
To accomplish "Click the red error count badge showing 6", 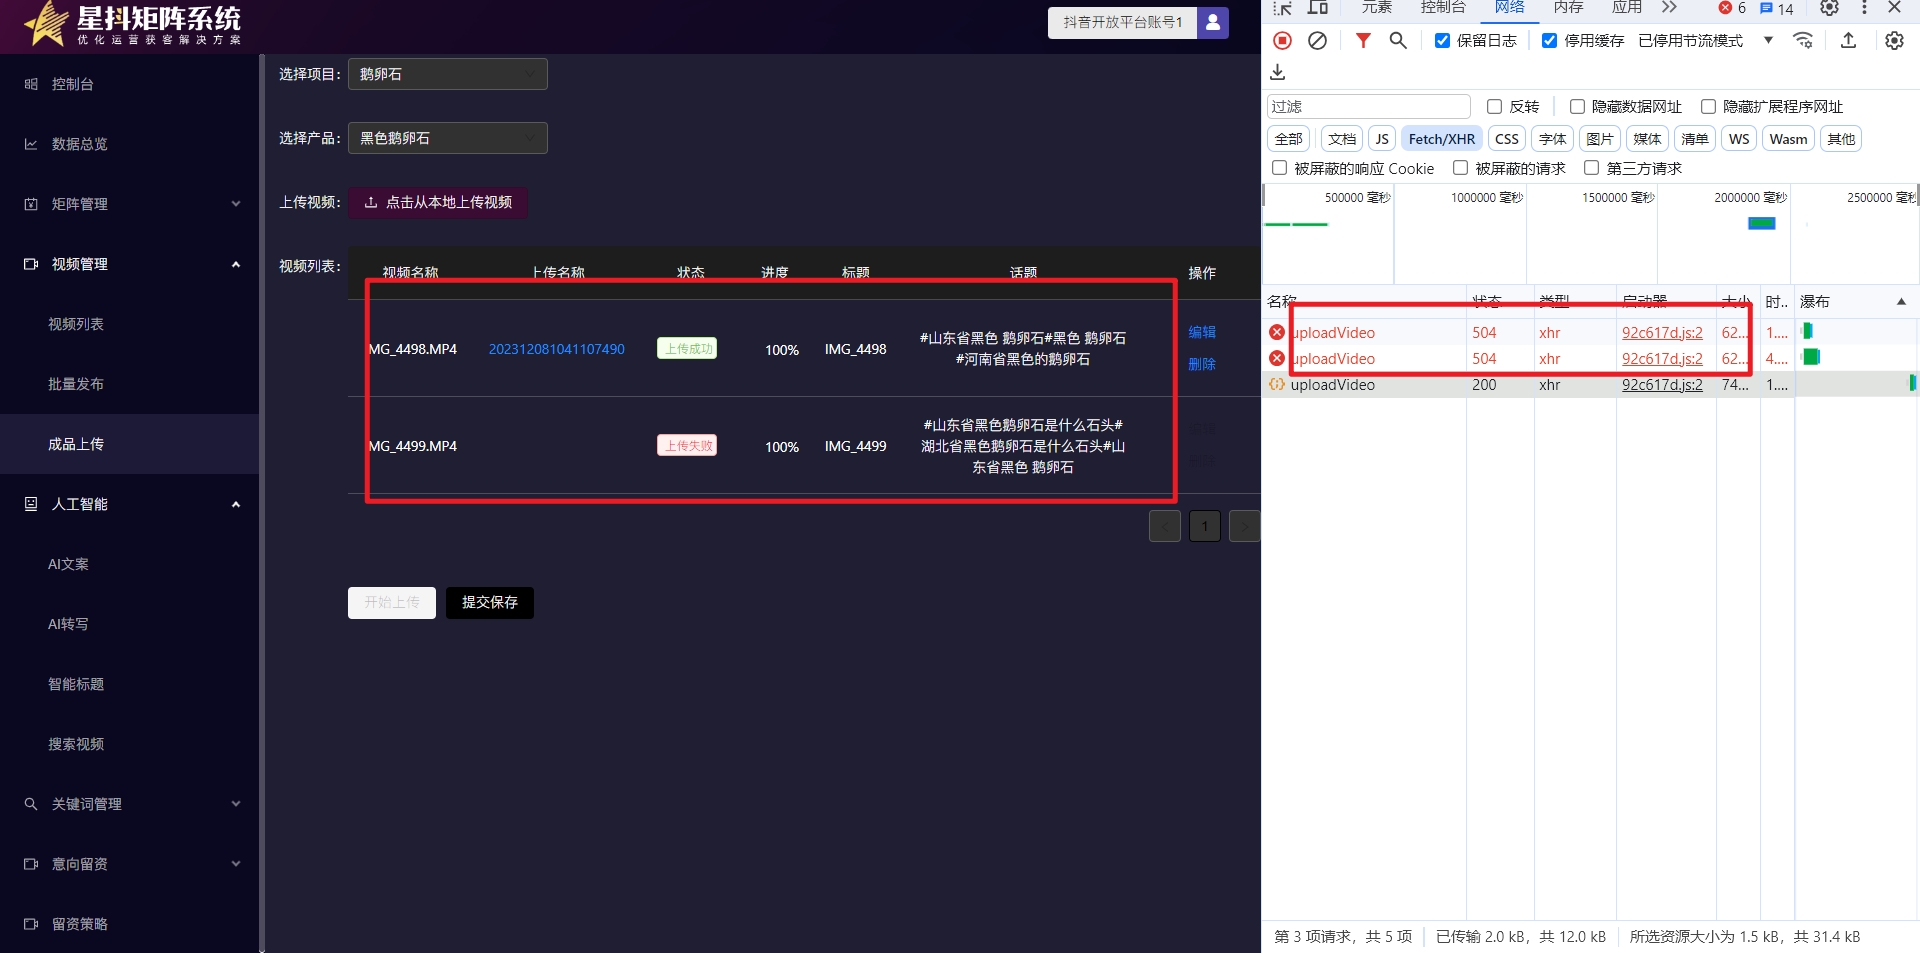I will tap(1732, 8).
